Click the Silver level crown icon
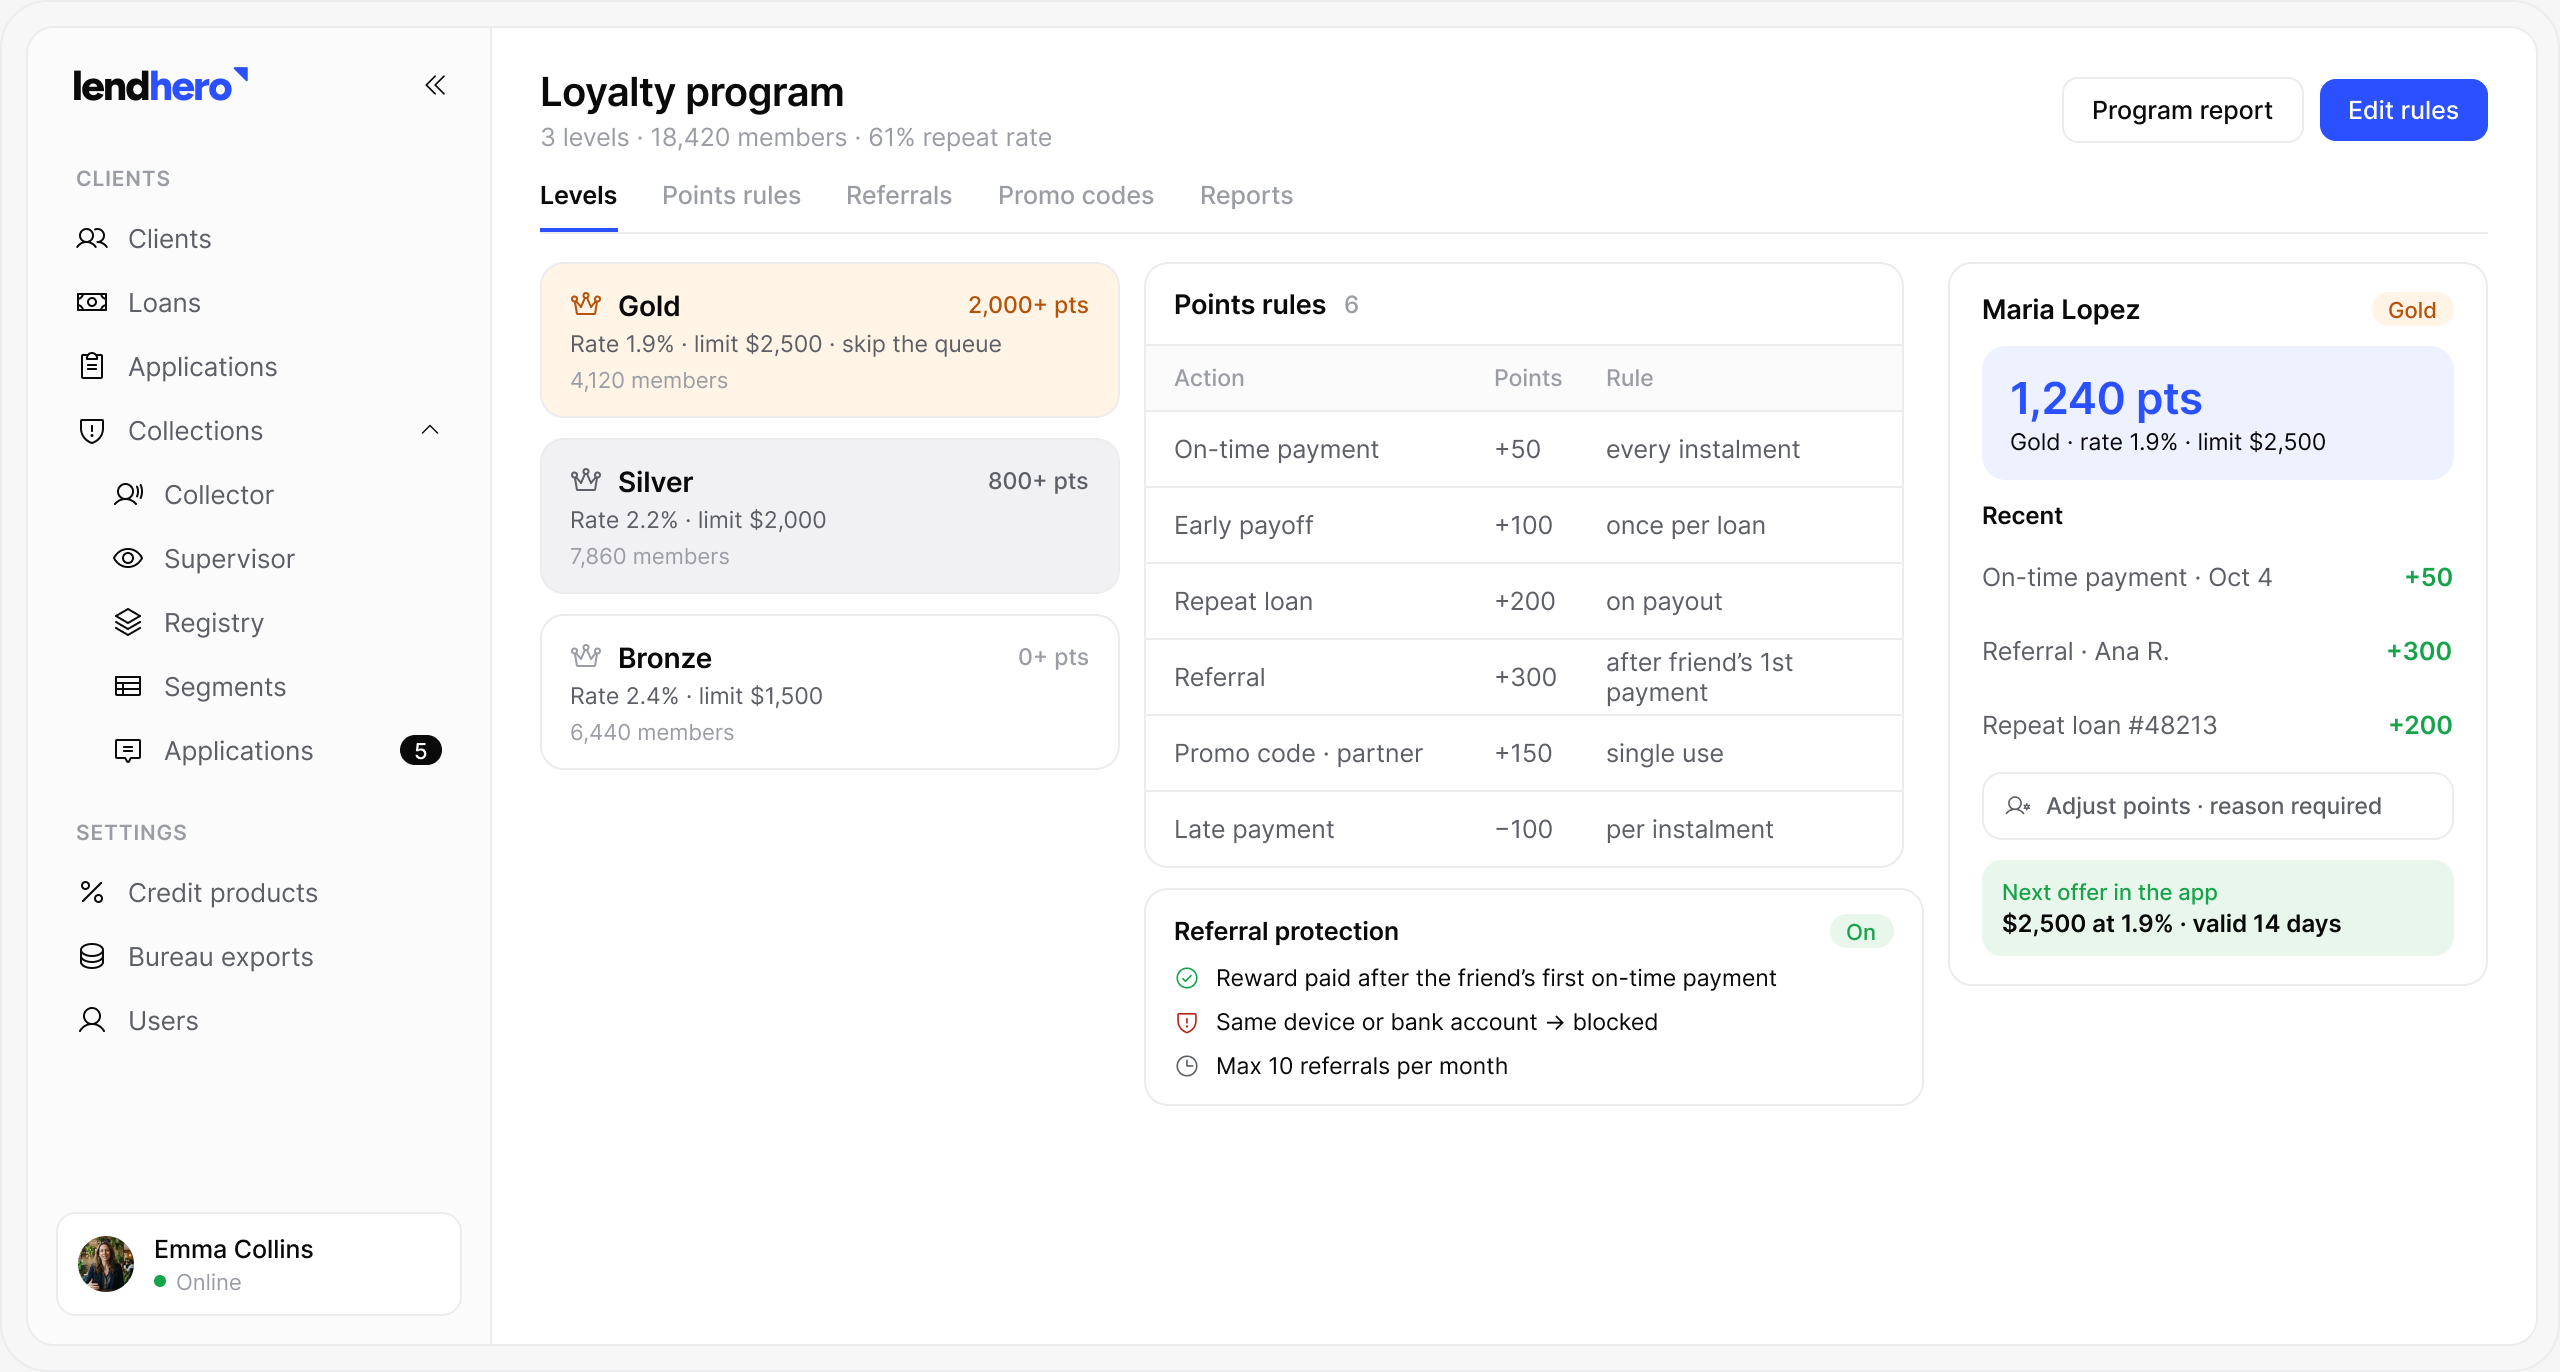The height and width of the screenshot is (1372, 2560). tap(586, 480)
